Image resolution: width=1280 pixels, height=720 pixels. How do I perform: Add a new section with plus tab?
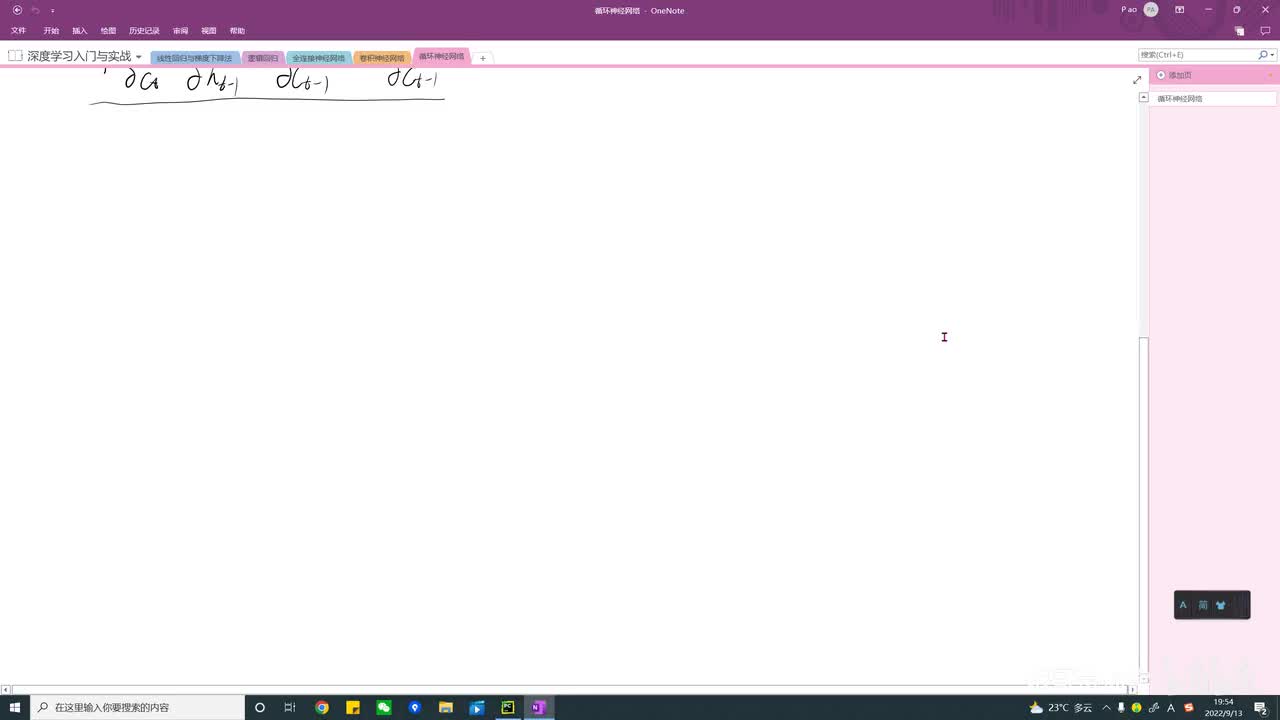[x=482, y=58]
